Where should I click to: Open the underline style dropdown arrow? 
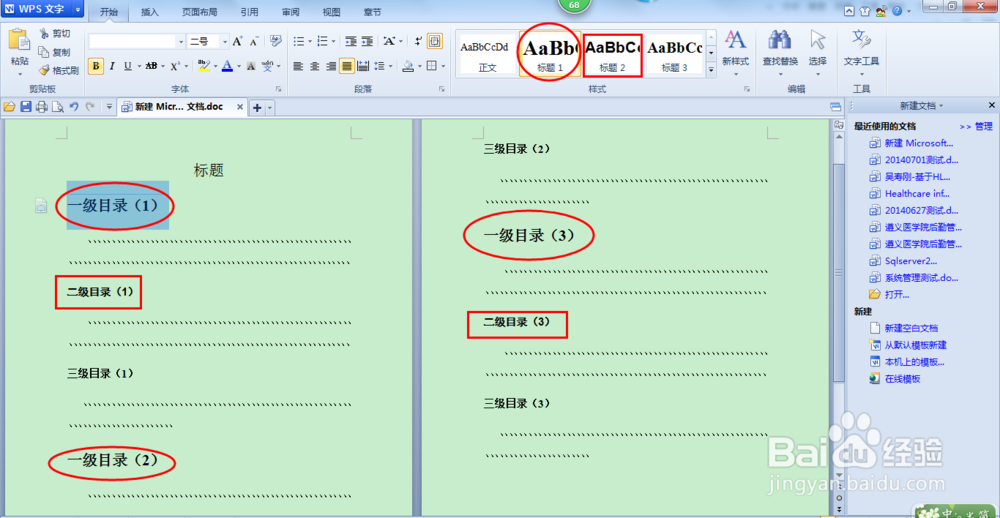click(138, 66)
